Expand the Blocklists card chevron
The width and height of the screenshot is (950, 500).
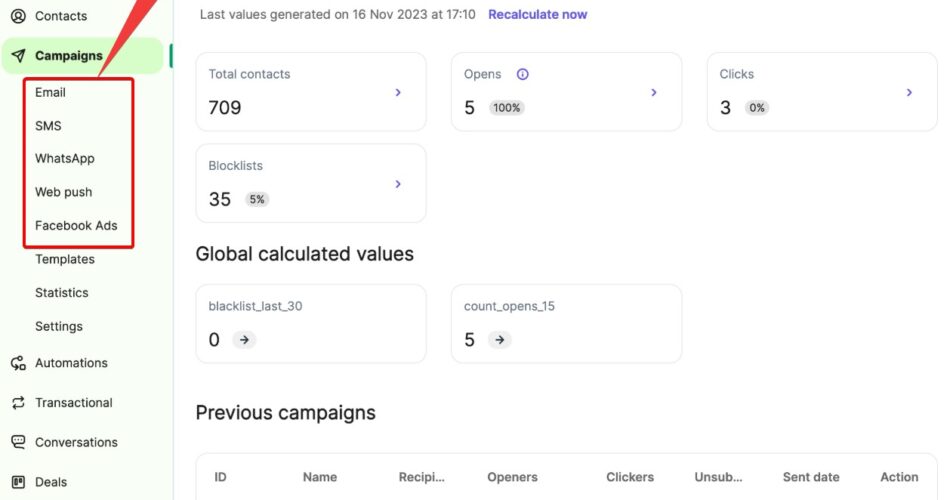398,184
